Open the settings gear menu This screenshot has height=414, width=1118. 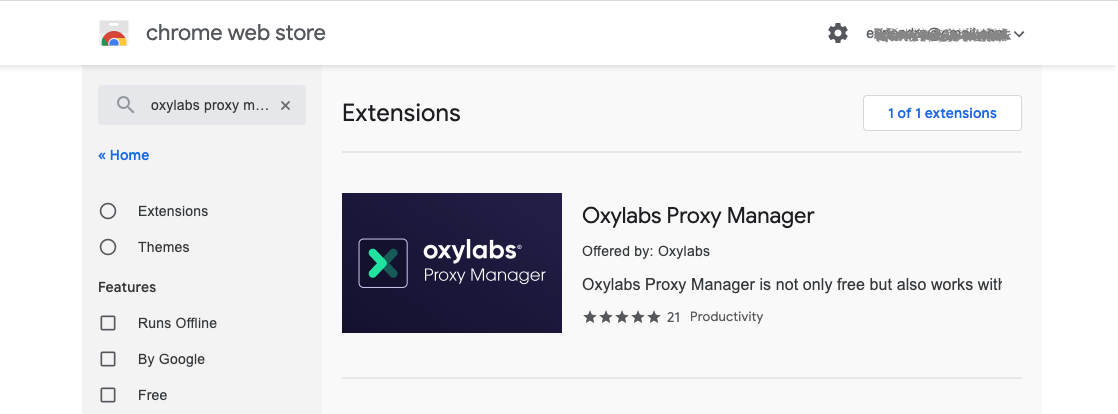tap(838, 33)
